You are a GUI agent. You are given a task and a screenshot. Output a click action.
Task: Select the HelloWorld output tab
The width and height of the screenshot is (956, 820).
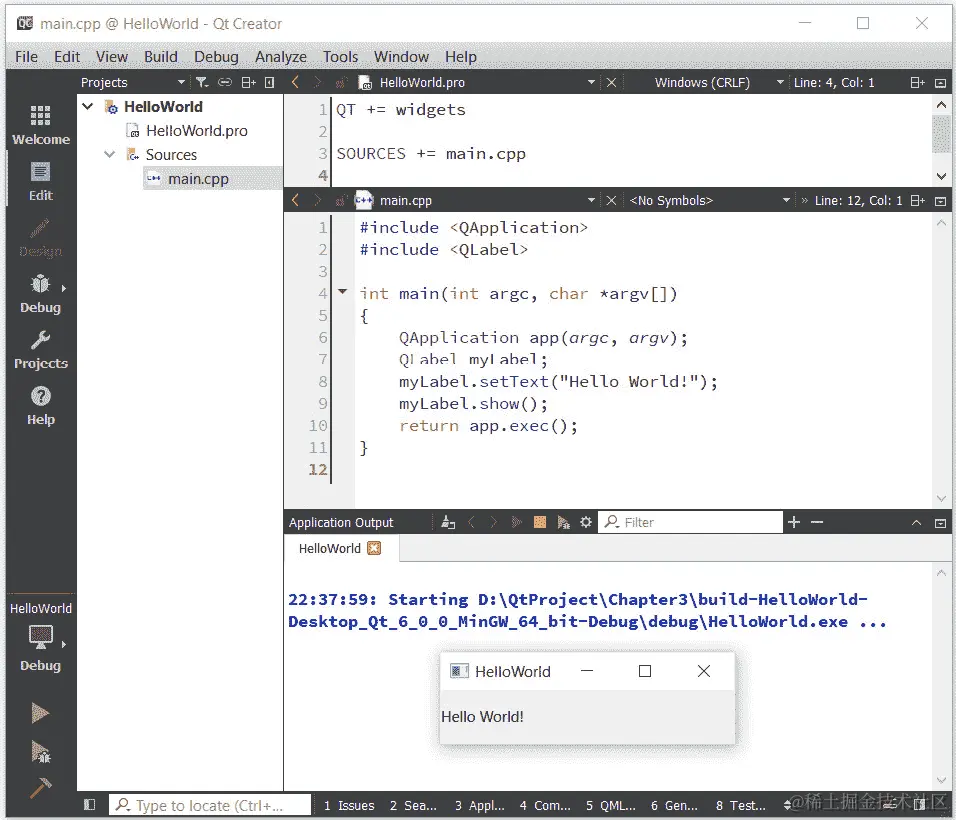[x=329, y=548]
